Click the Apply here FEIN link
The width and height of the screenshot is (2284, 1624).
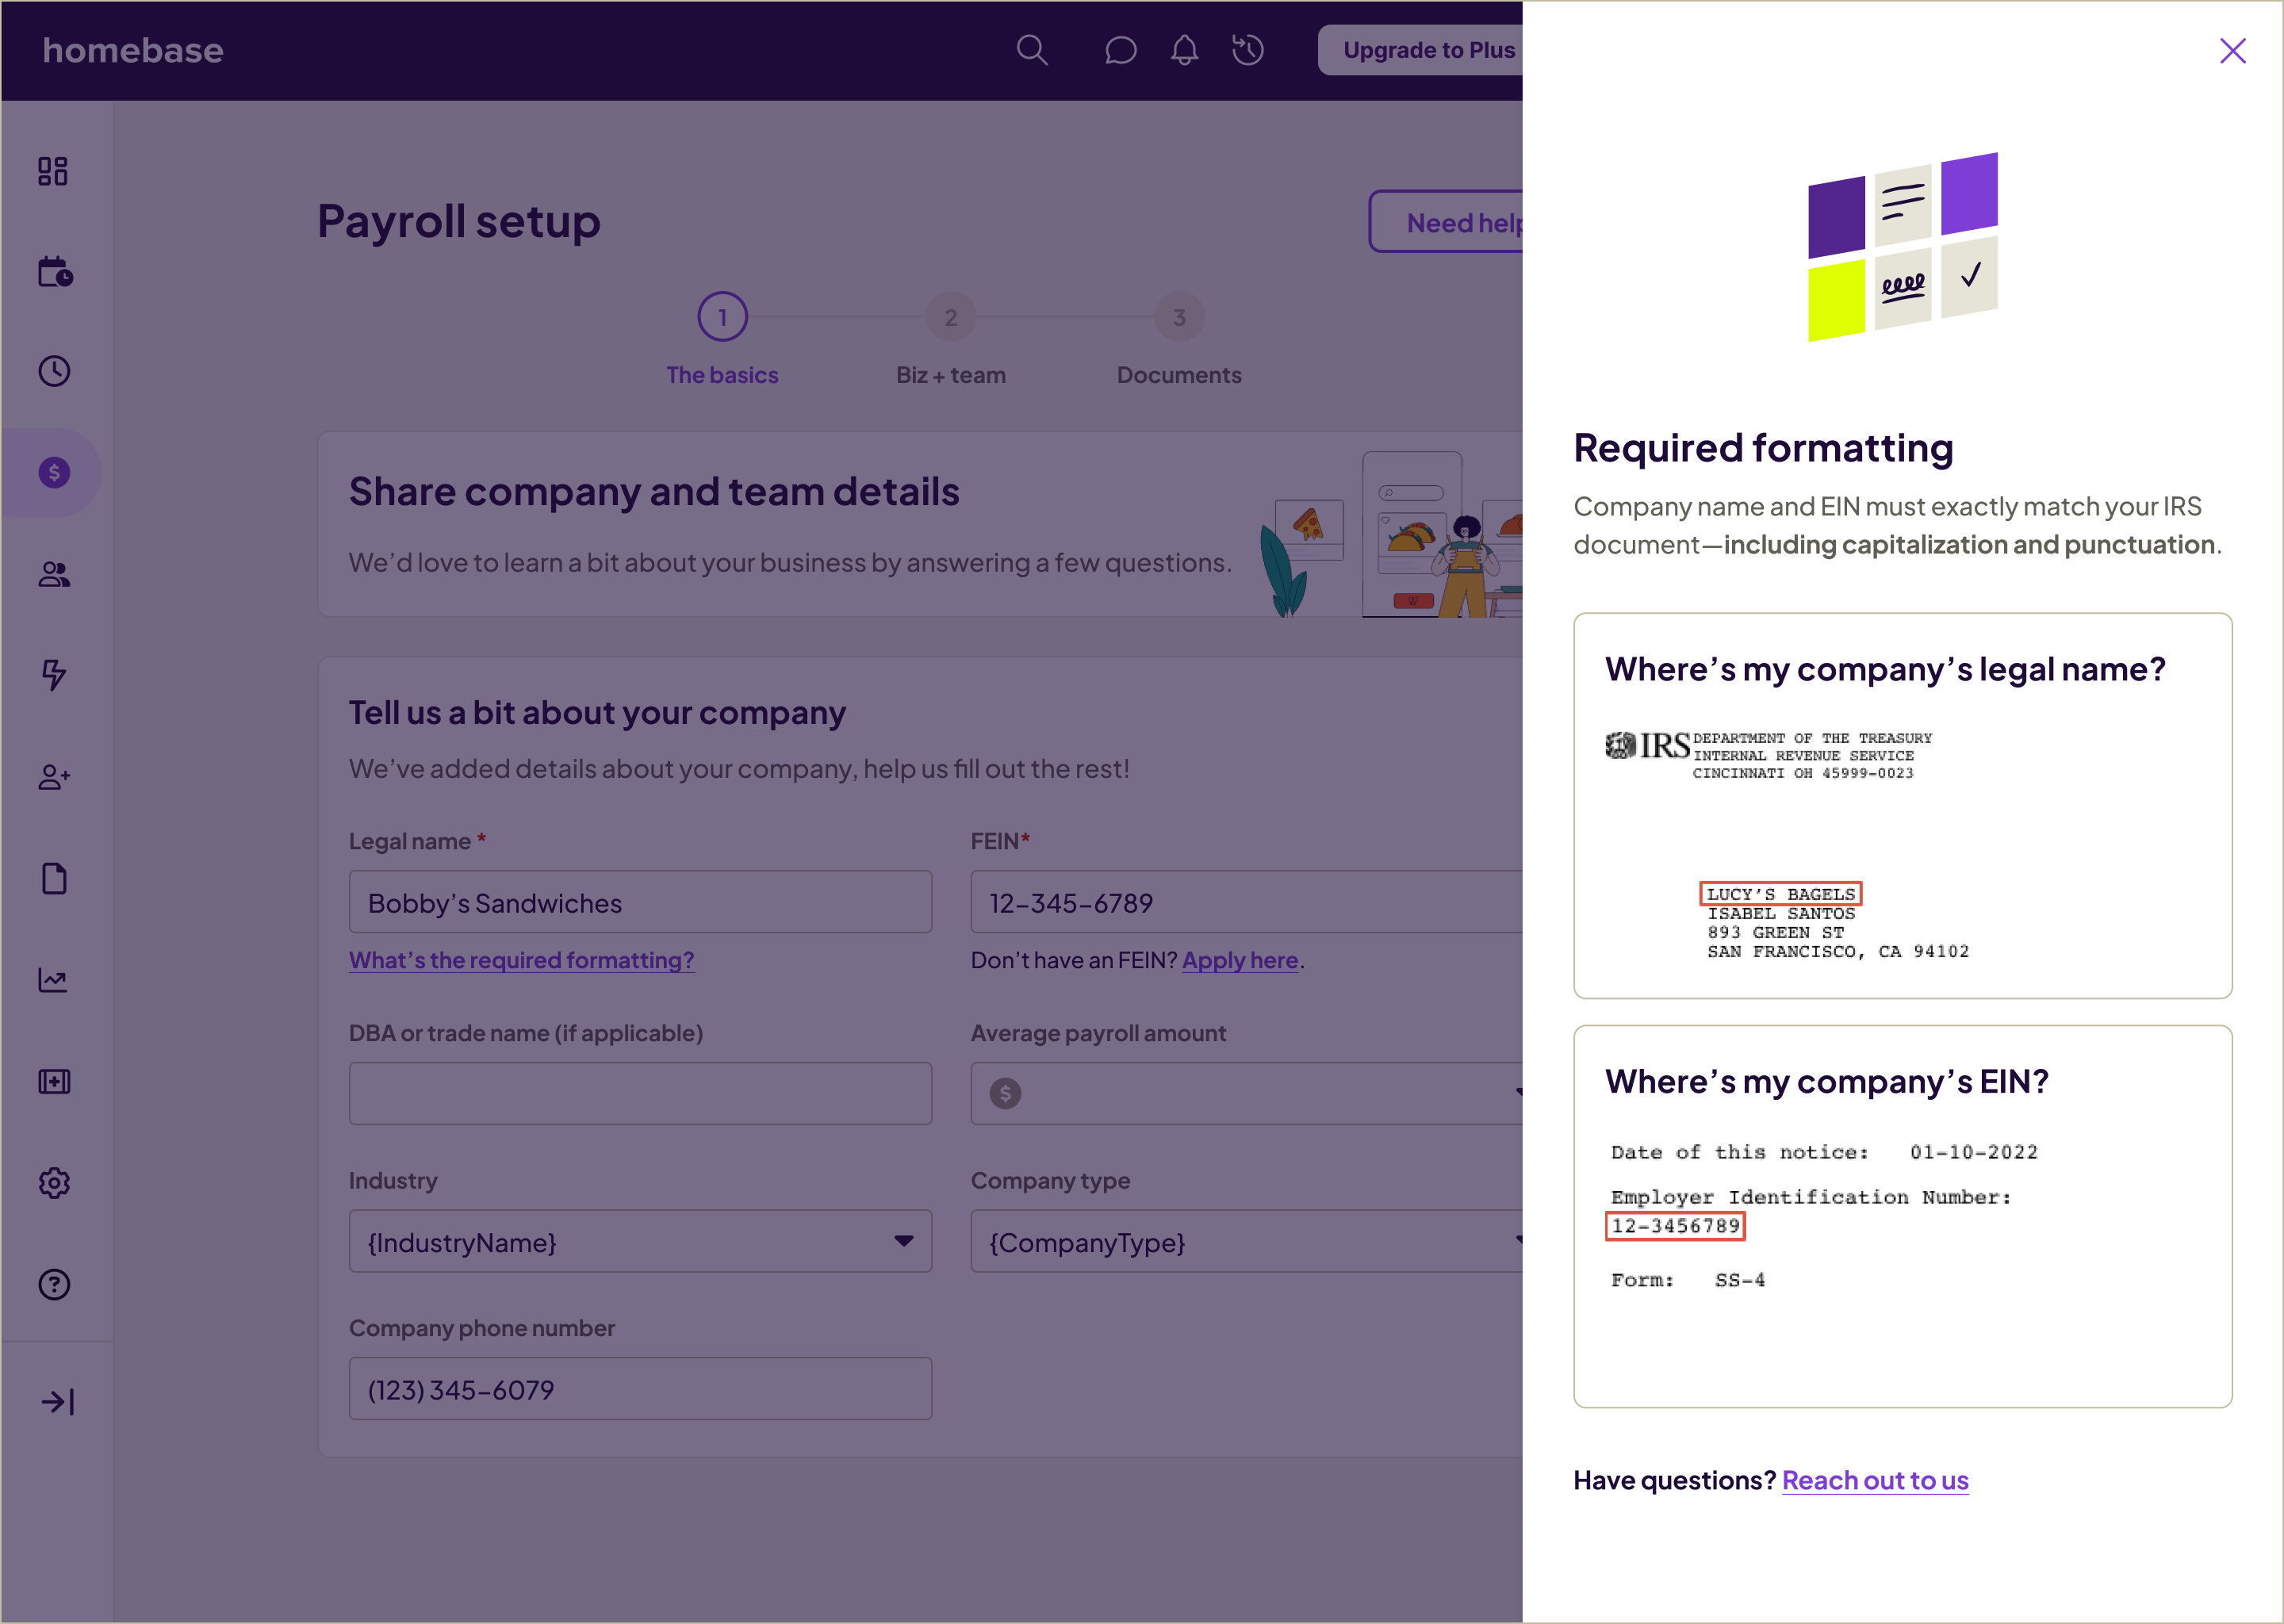(1240, 960)
